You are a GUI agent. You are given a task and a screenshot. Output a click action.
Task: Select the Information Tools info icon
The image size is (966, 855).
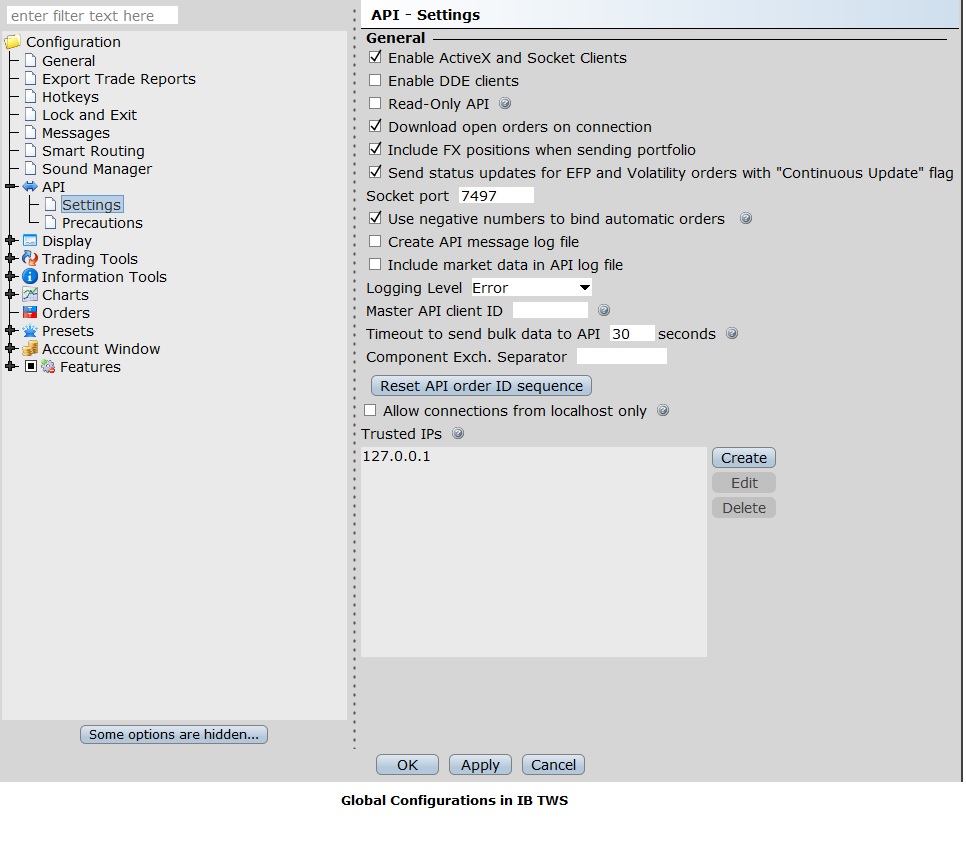(28, 277)
